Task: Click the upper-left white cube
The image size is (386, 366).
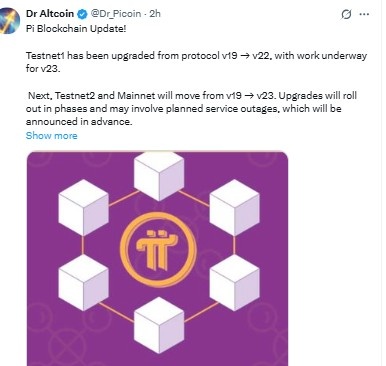Action: (83, 207)
